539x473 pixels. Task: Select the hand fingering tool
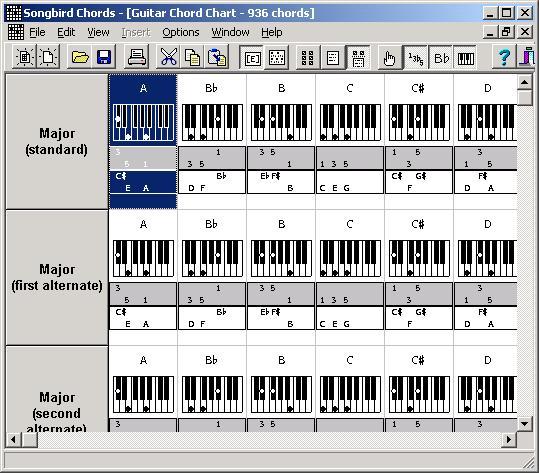tap(389, 58)
